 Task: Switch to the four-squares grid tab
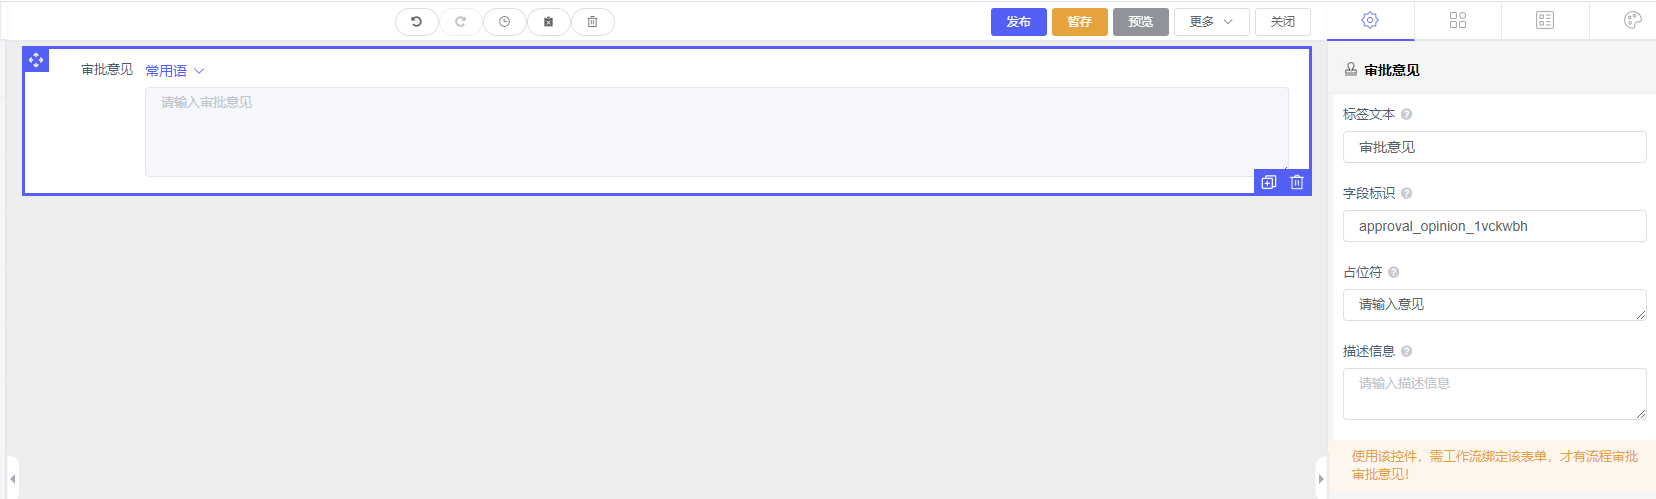click(1457, 20)
